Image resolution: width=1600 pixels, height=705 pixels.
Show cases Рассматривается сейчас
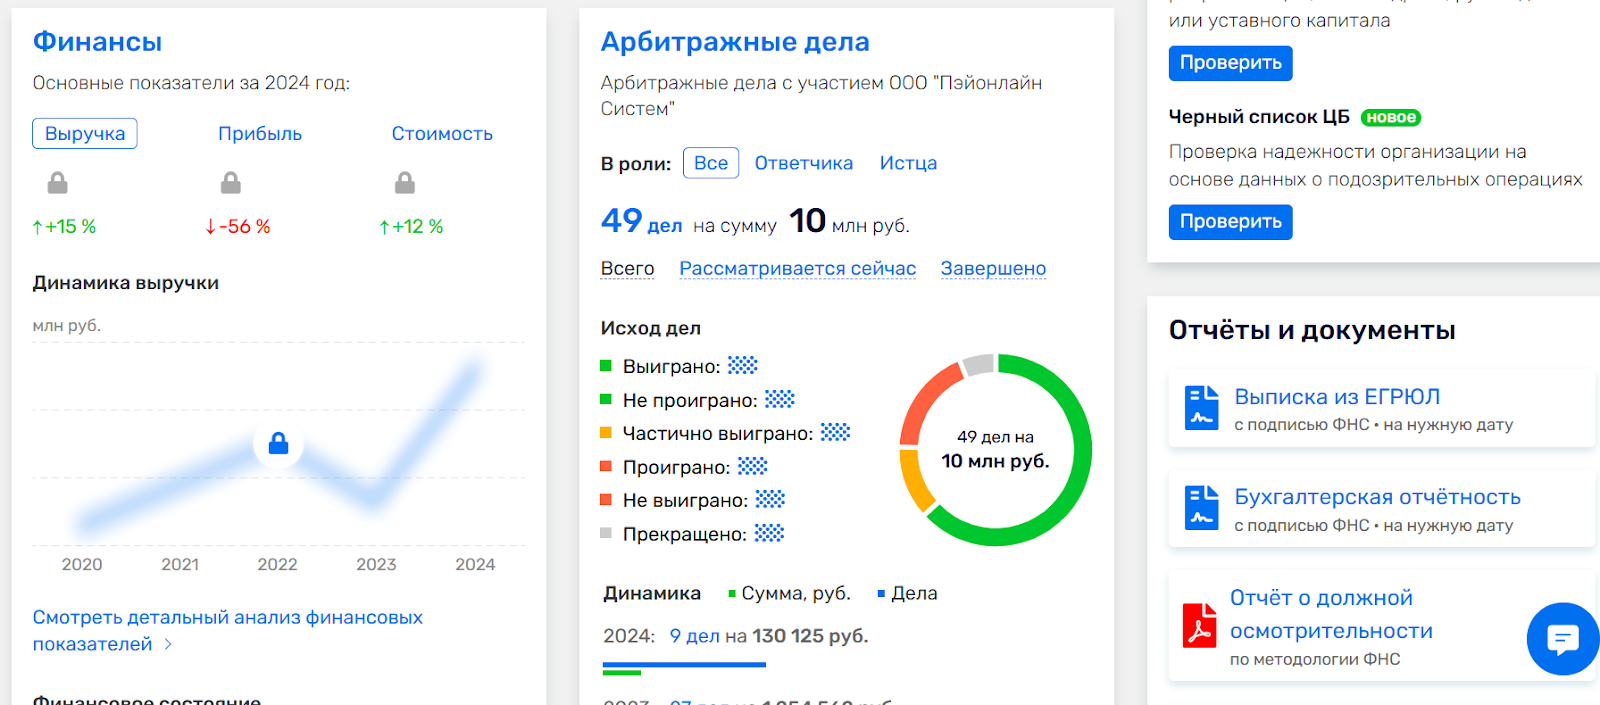[x=797, y=269]
